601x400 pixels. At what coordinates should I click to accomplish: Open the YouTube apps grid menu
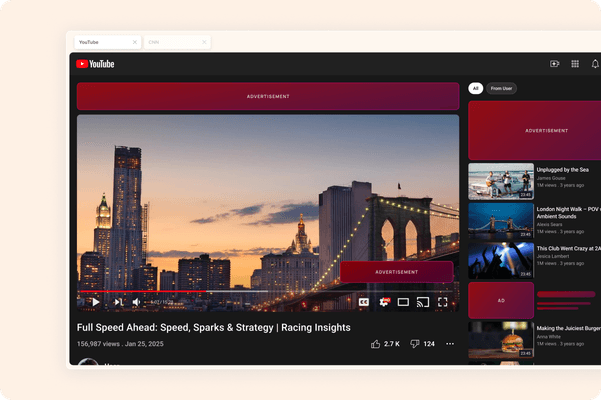[x=575, y=64]
